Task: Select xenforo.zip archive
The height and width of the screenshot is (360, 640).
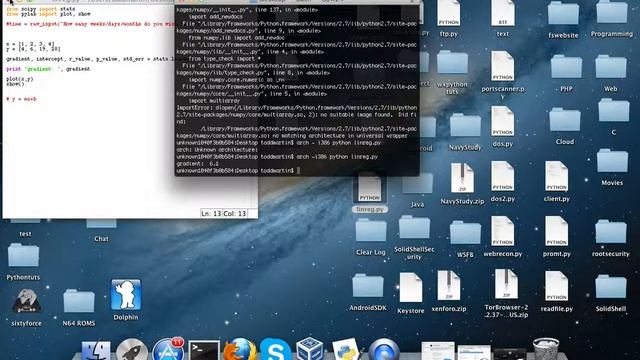Action: (449, 286)
